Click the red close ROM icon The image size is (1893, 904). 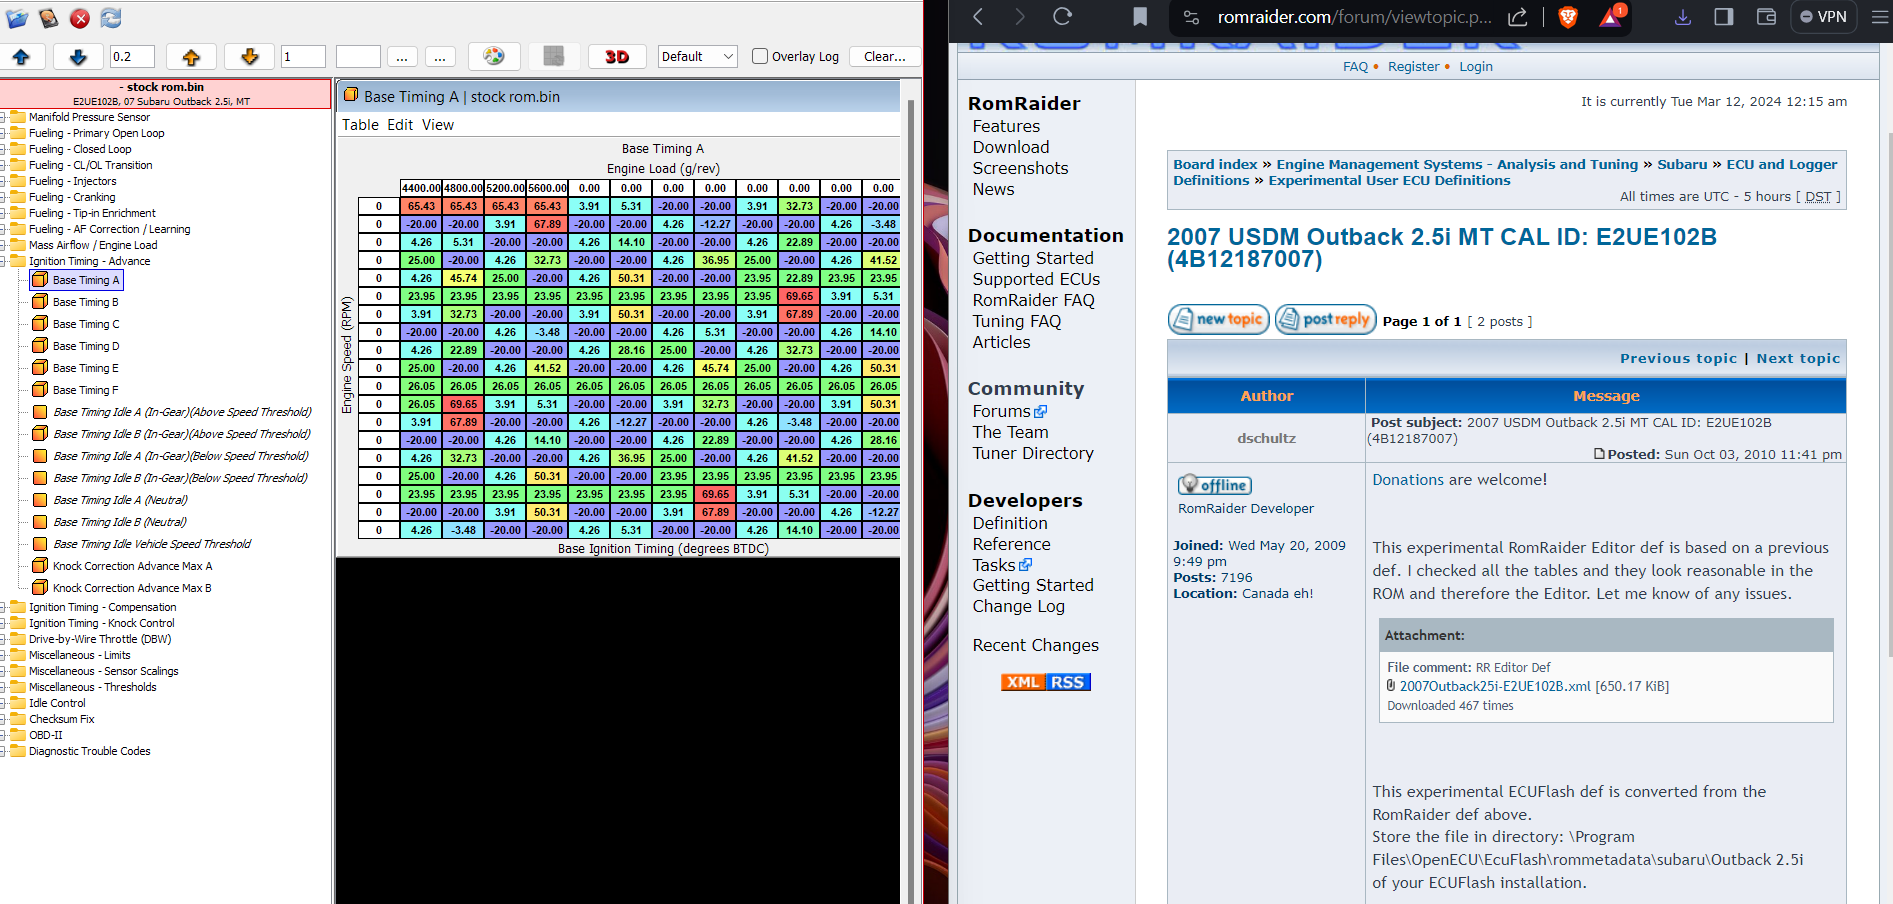tap(80, 18)
